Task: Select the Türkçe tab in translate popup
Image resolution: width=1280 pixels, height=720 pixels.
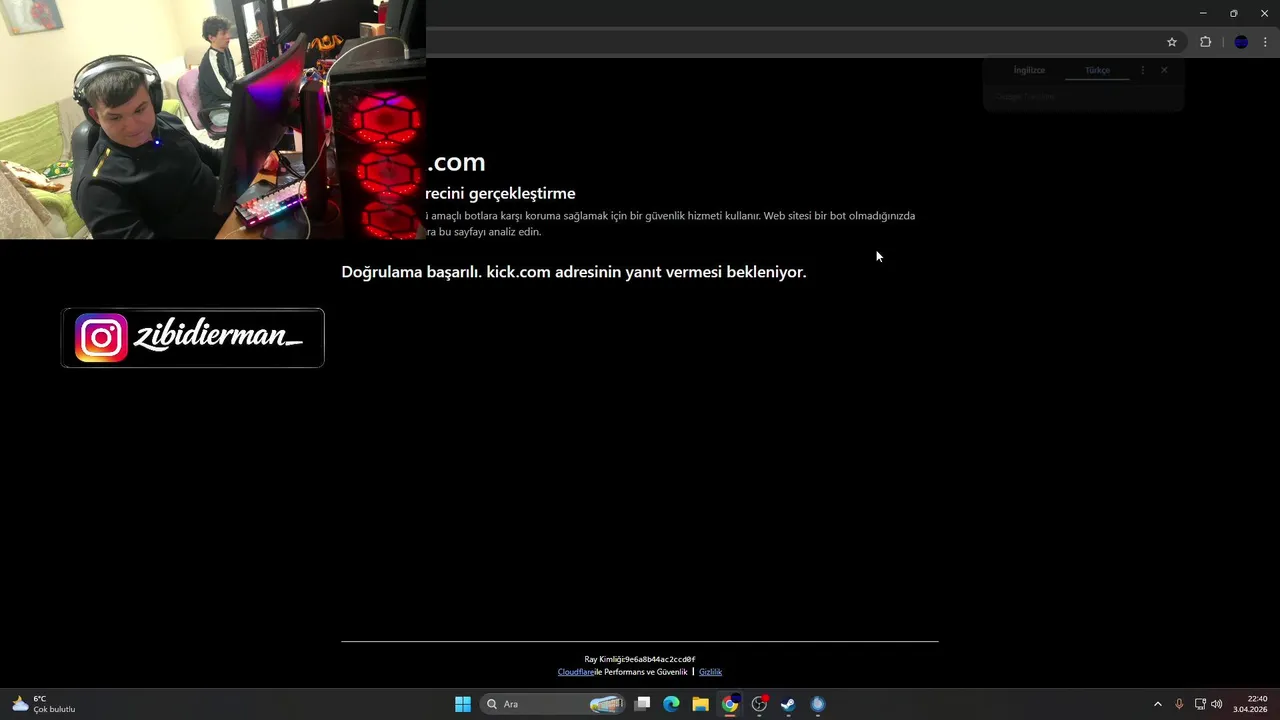Action: pos(1097,70)
